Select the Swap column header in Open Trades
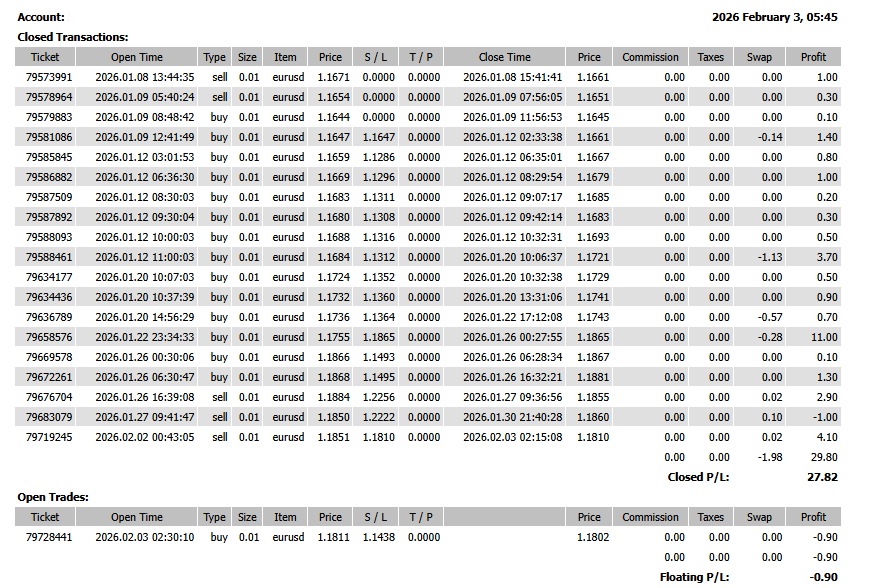This screenshot has height=588, width=871. pyautogui.click(x=759, y=517)
